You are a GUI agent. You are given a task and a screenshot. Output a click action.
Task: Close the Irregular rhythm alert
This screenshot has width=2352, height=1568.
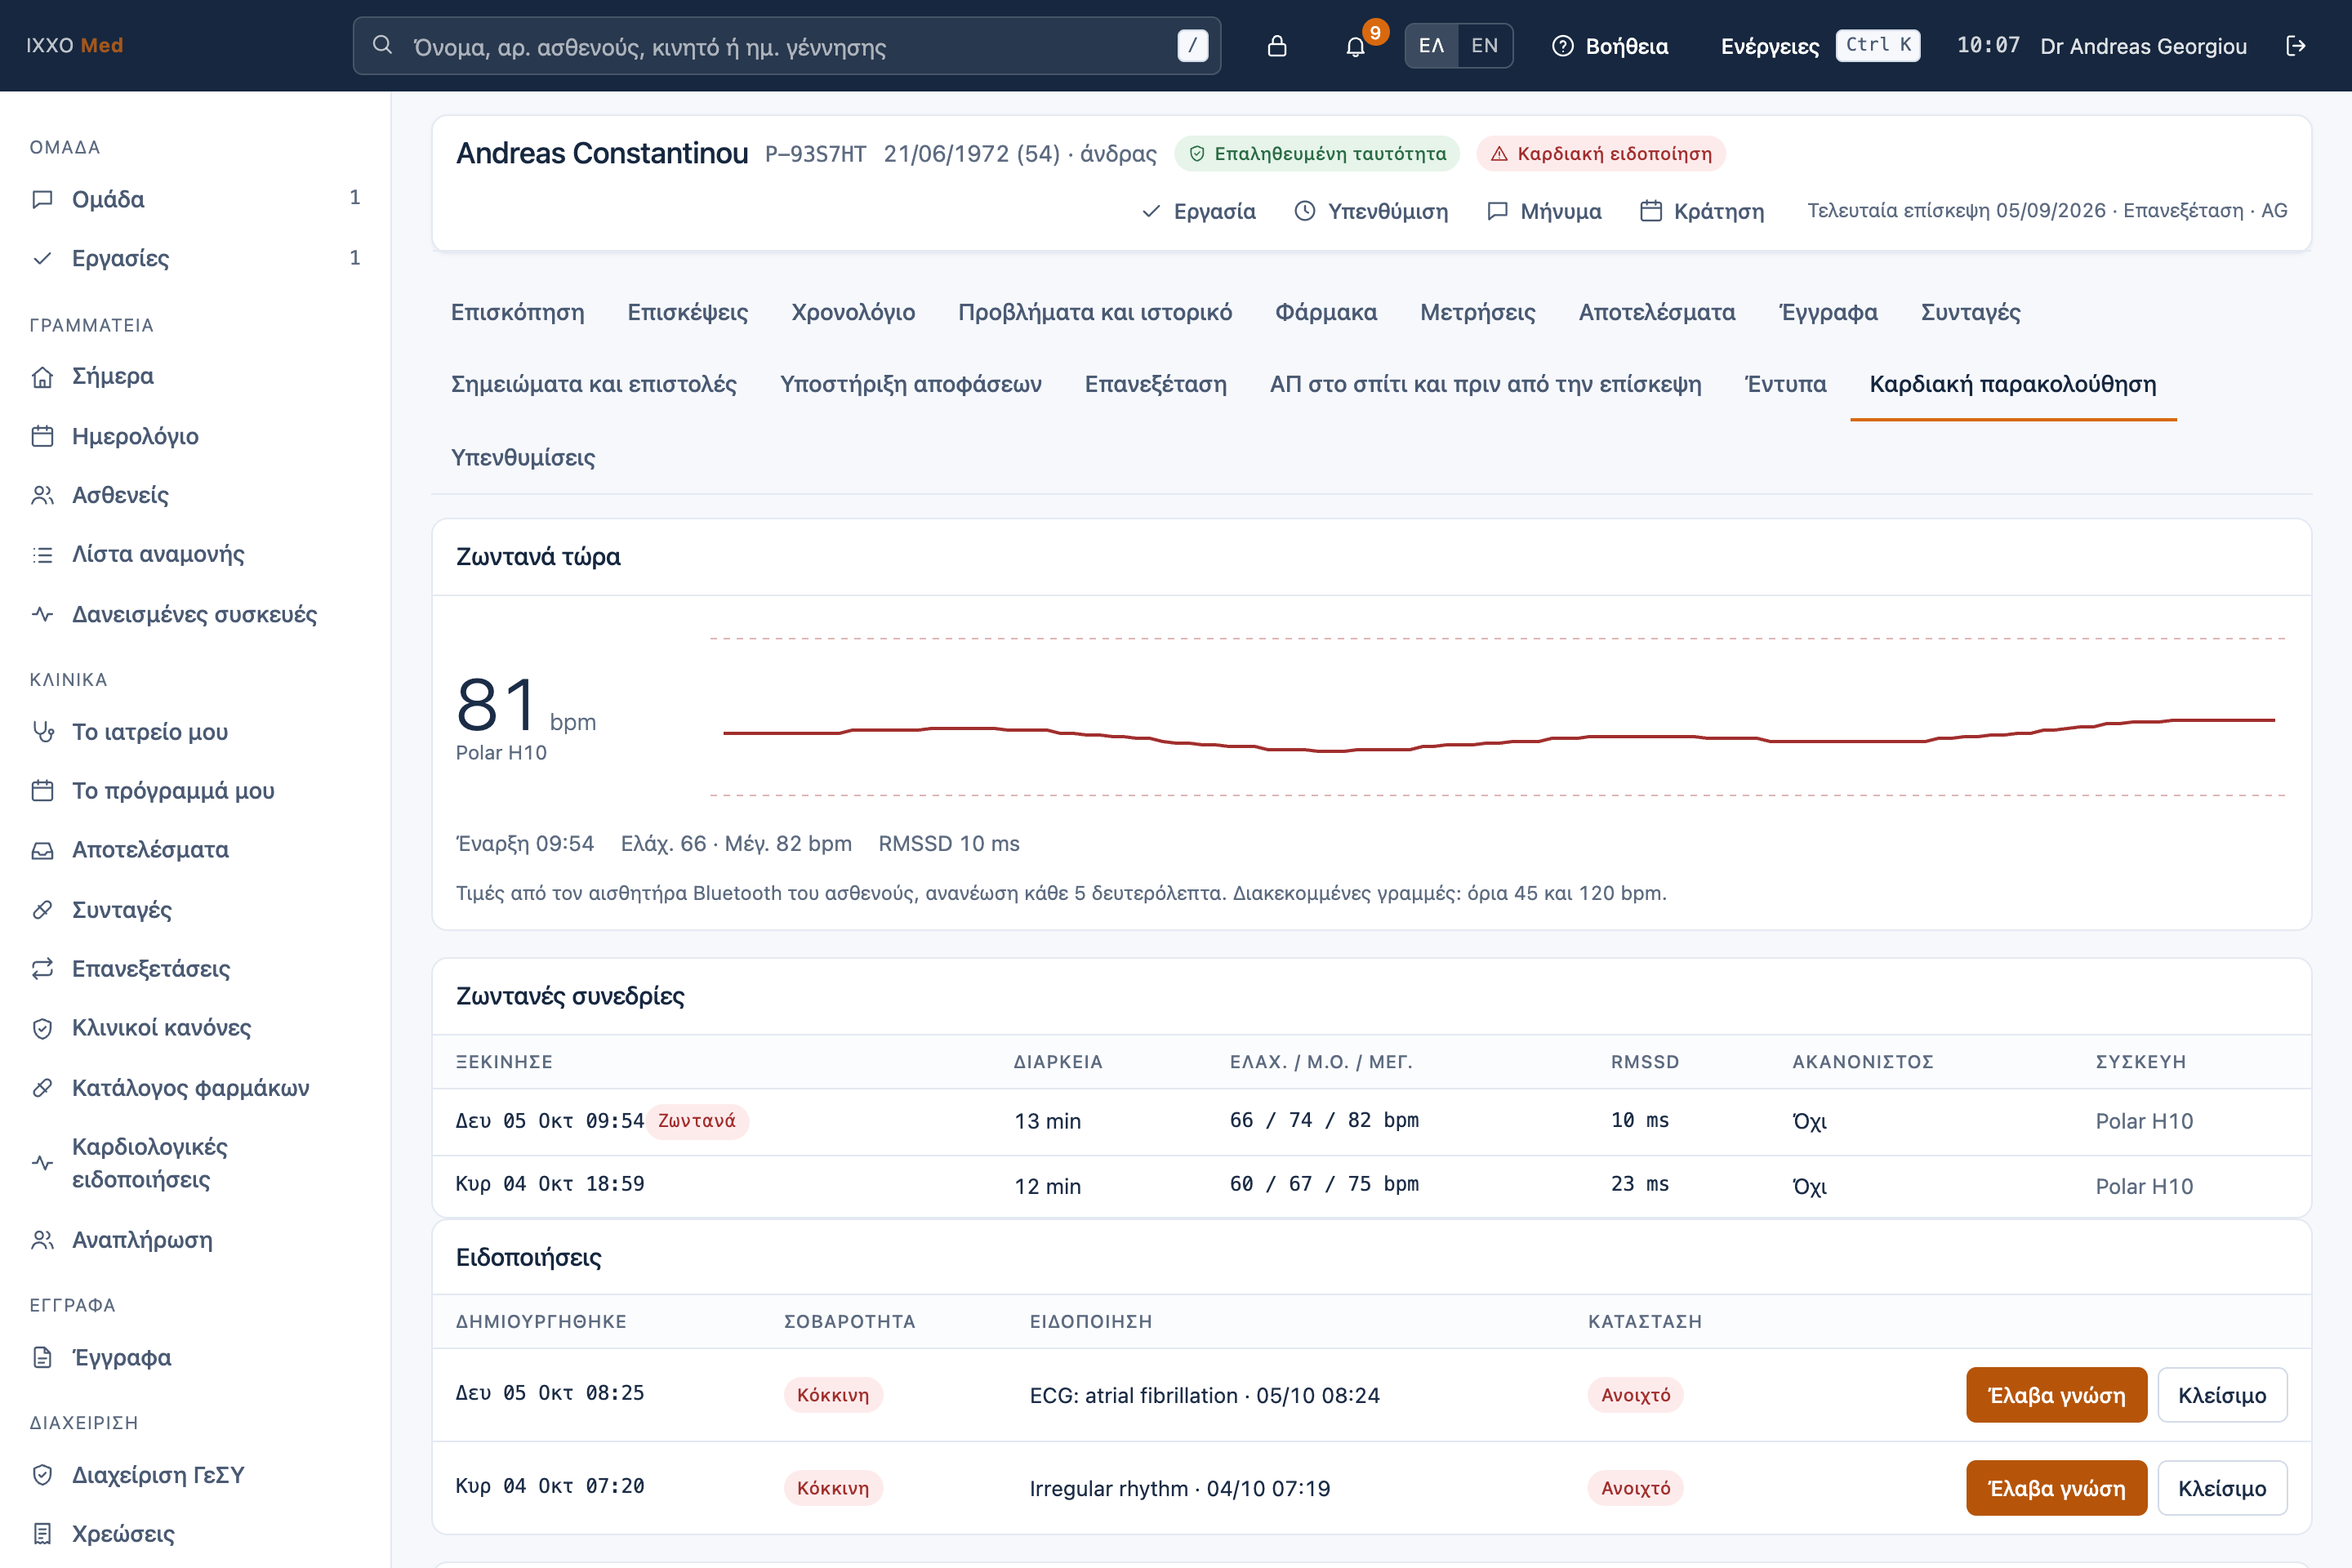click(x=2222, y=1488)
